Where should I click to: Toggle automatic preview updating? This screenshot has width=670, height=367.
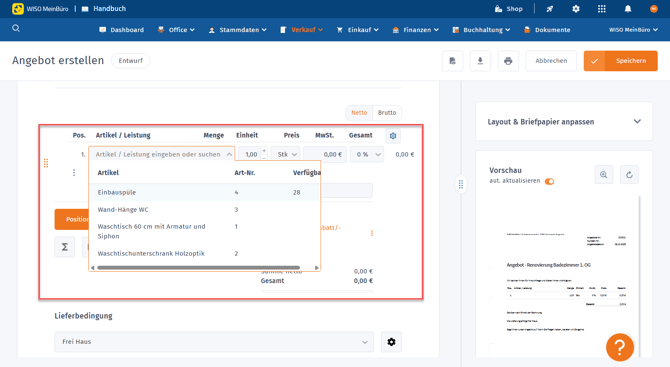[550, 181]
